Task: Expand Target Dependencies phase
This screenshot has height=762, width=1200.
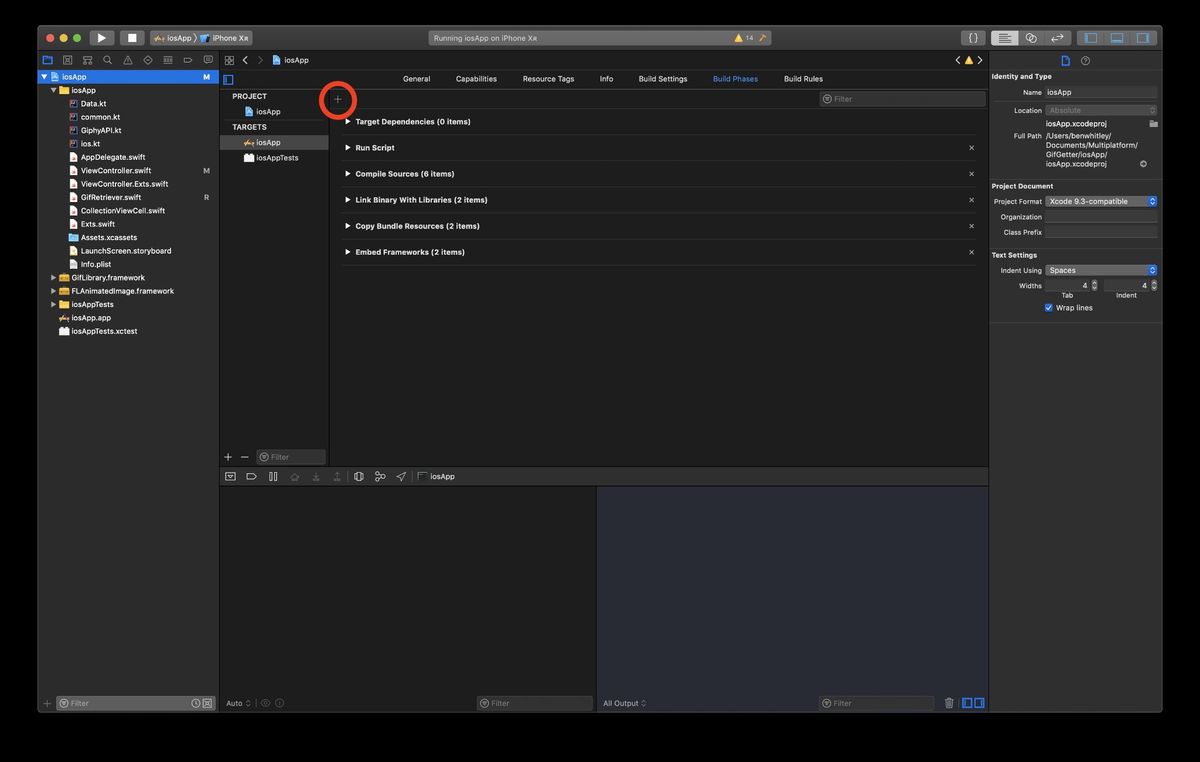Action: click(348, 122)
